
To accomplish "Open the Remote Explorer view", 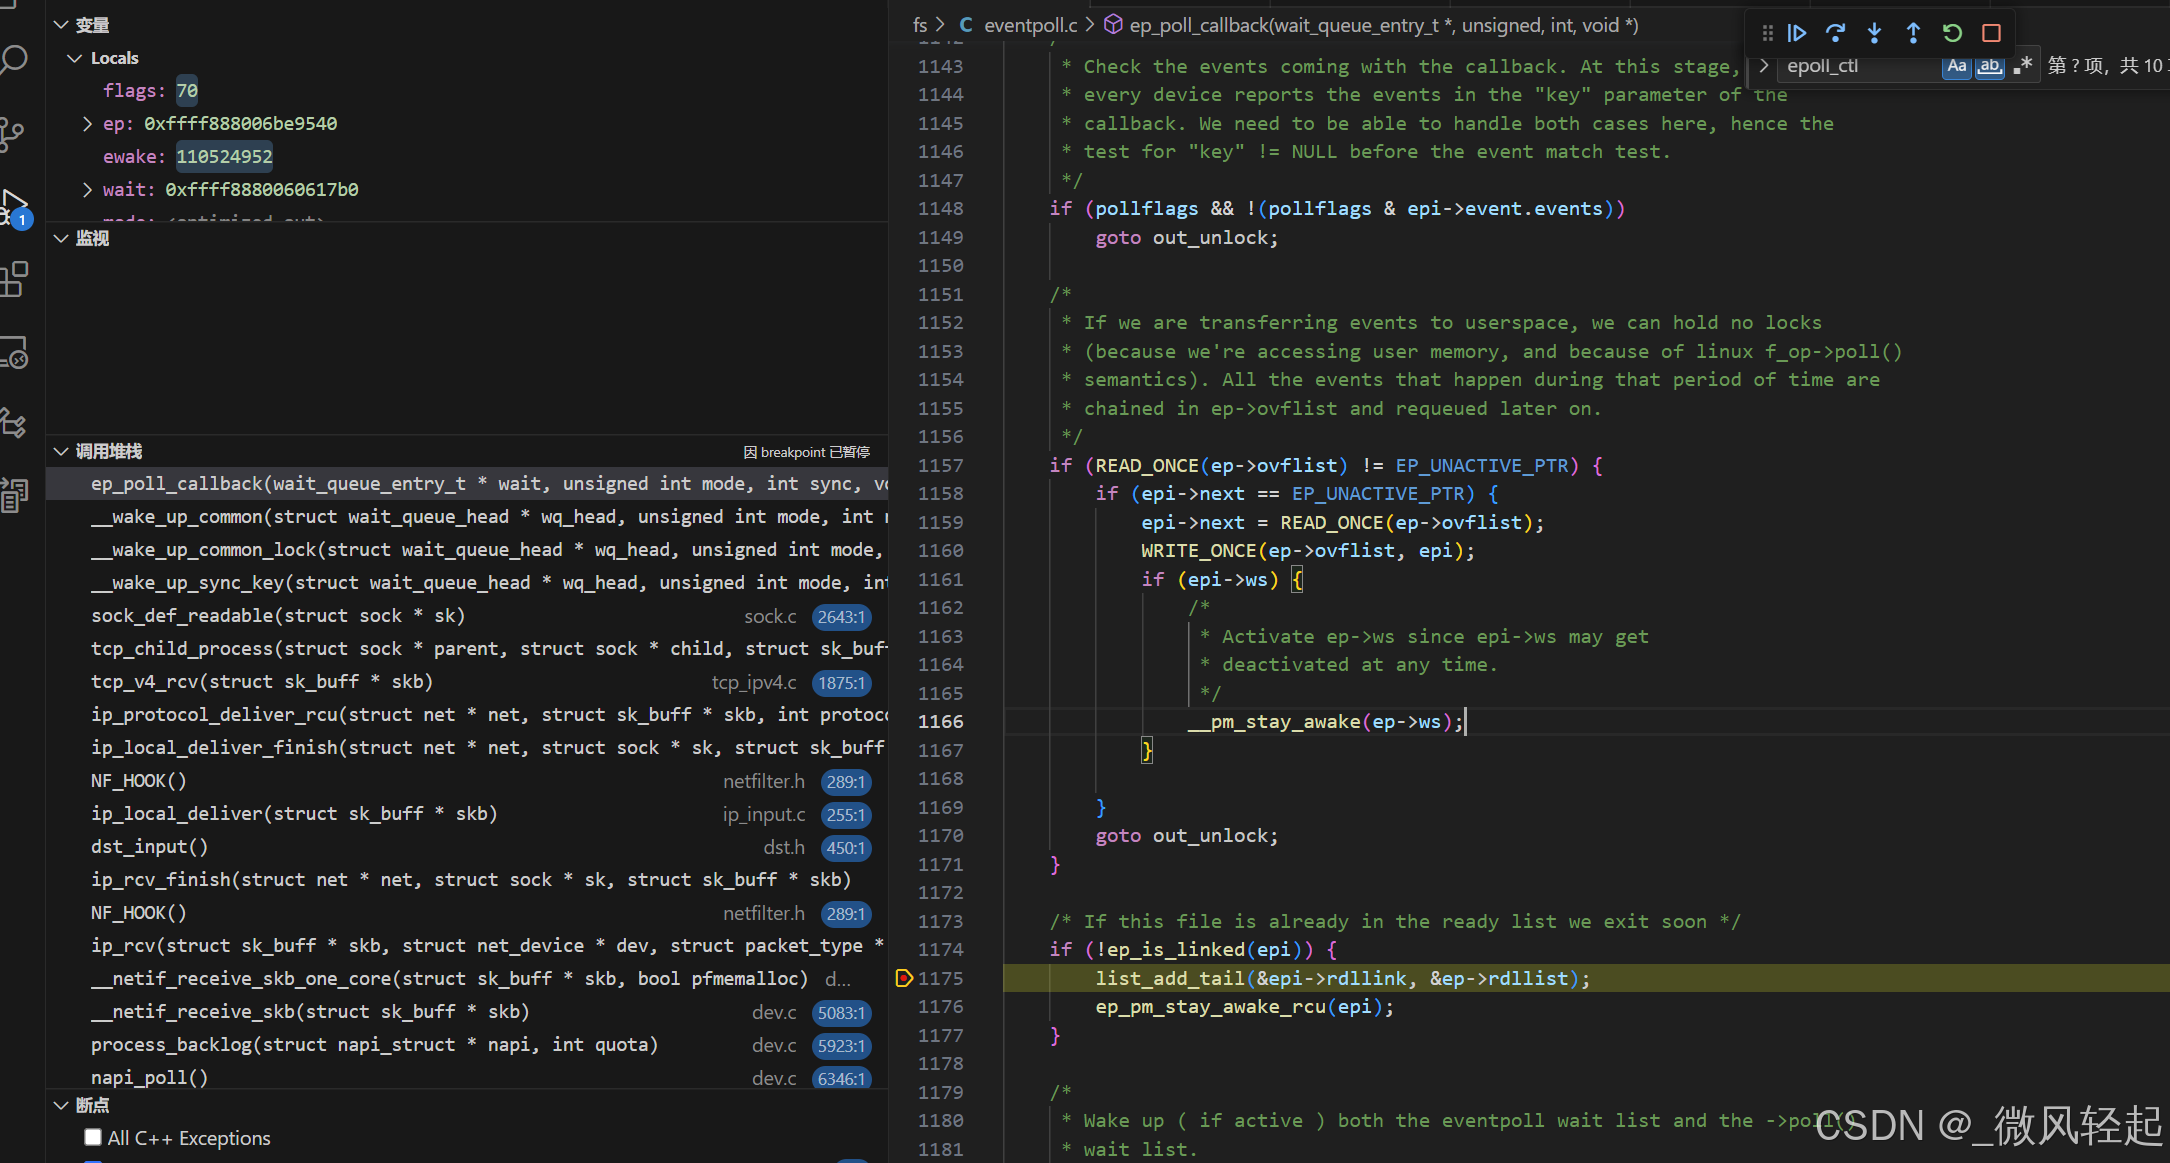I will pyautogui.click(x=14, y=352).
